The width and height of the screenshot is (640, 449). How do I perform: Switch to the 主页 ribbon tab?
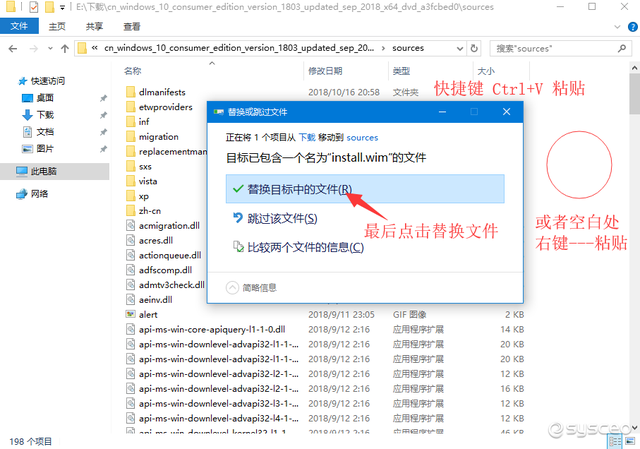pyautogui.click(x=57, y=27)
